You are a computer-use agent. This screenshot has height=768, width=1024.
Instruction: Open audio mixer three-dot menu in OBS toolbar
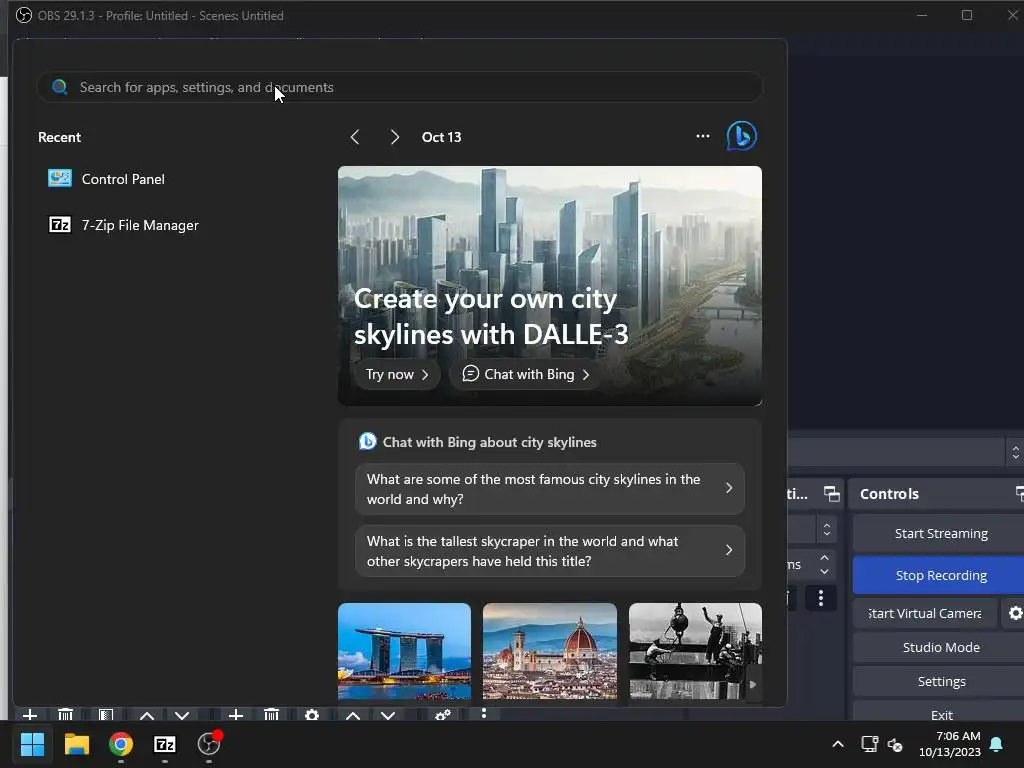click(484, 714)
